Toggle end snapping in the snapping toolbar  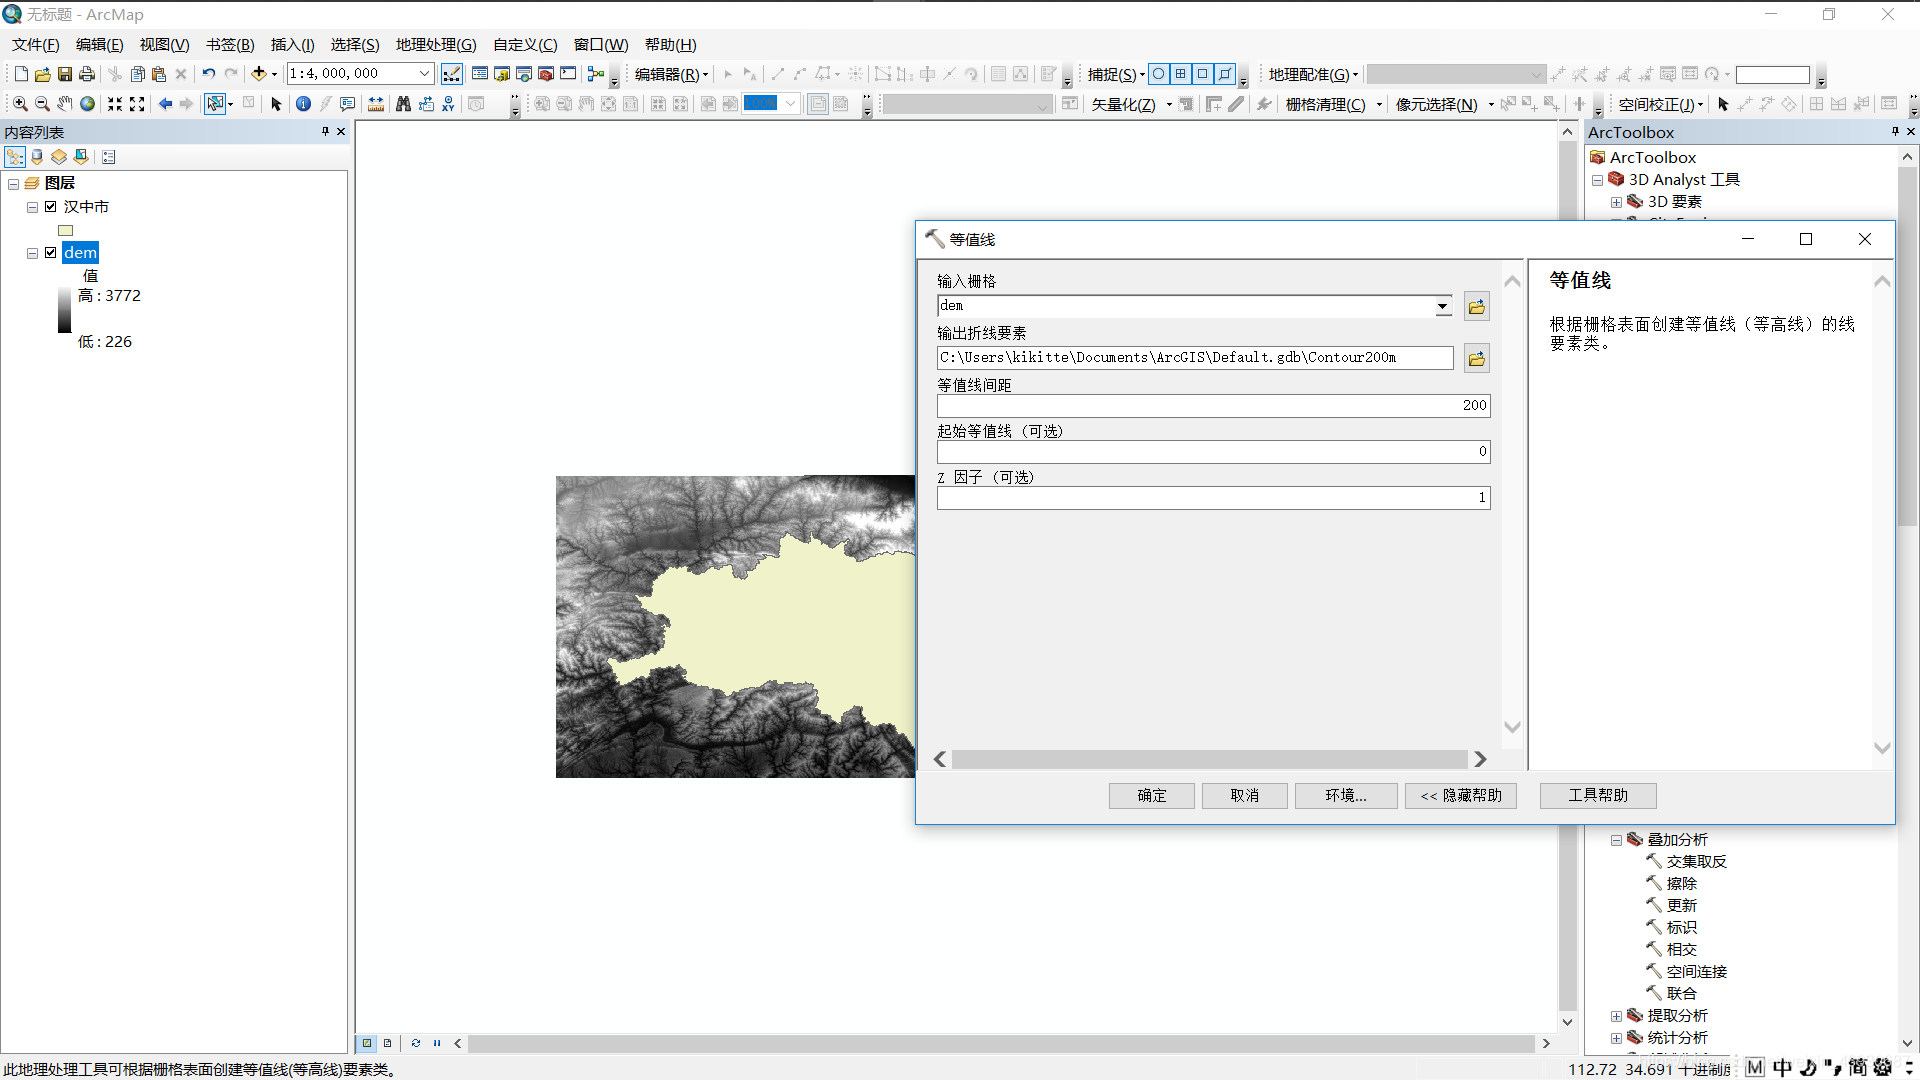coord(1180,74)
